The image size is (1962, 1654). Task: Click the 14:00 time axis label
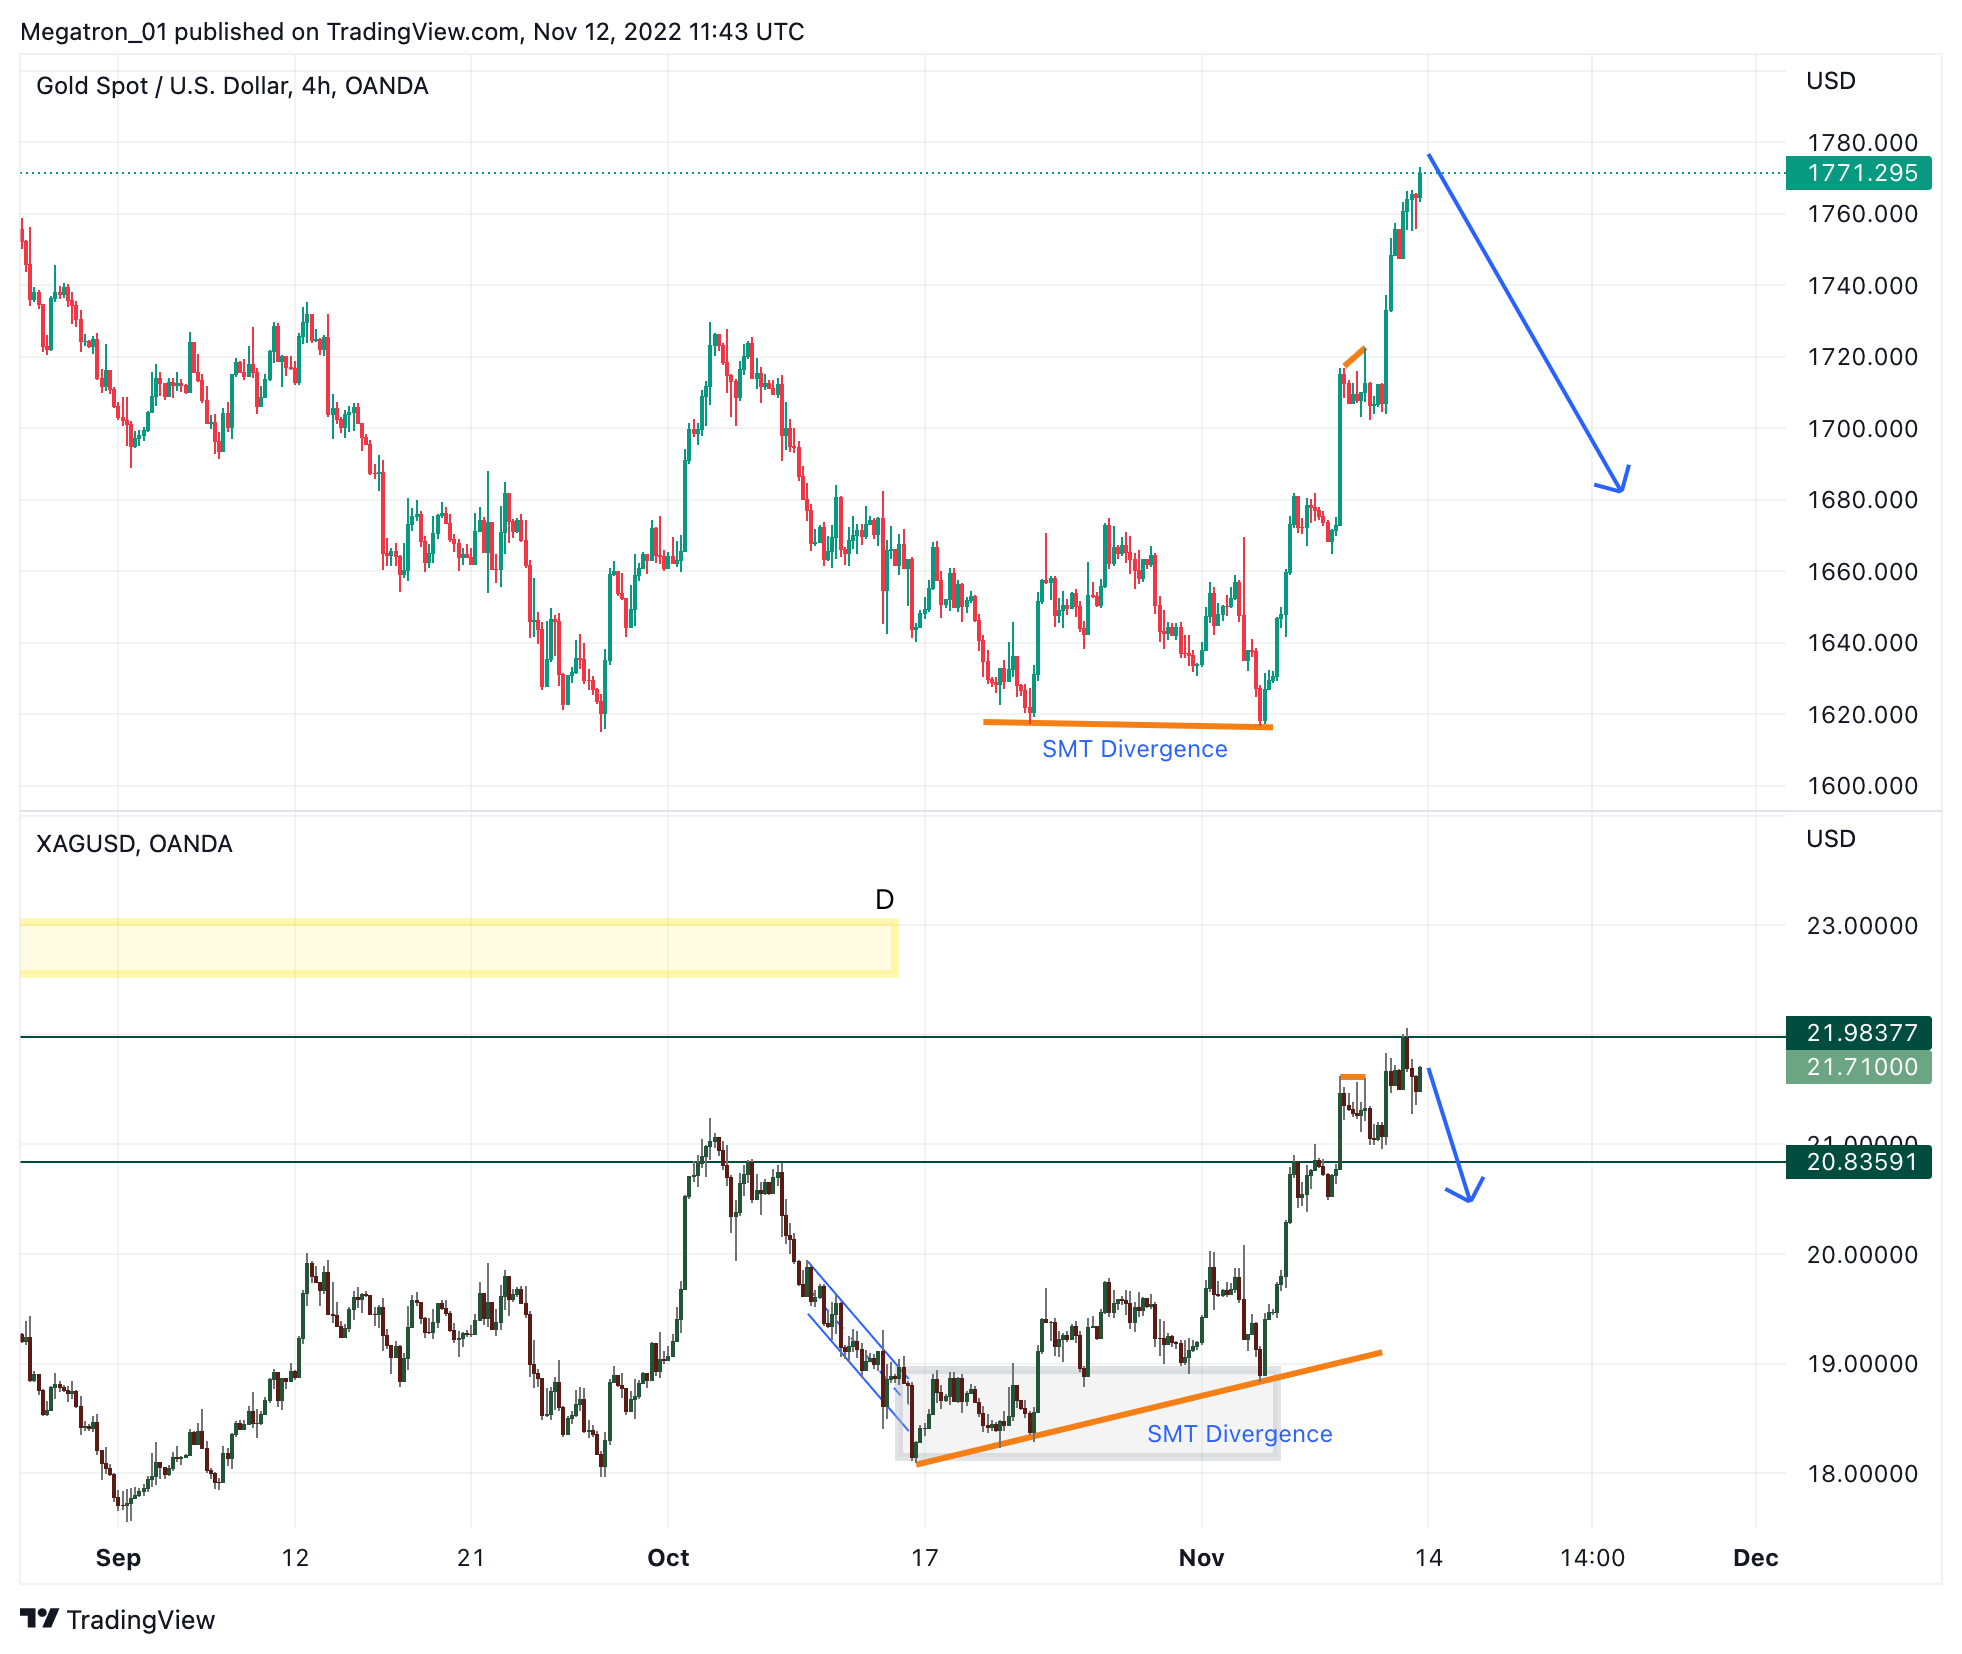pos(1592,1557)
